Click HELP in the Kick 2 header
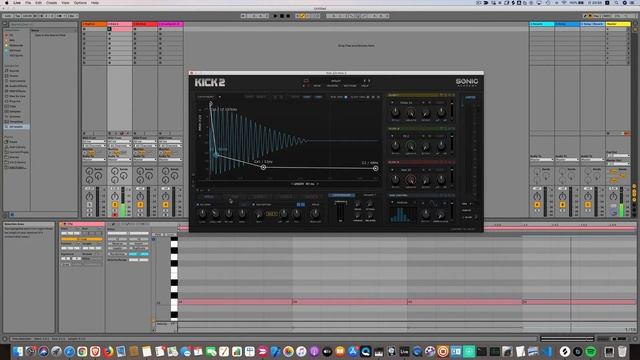Viewport: 640px width, 360px height. [365, 86]
